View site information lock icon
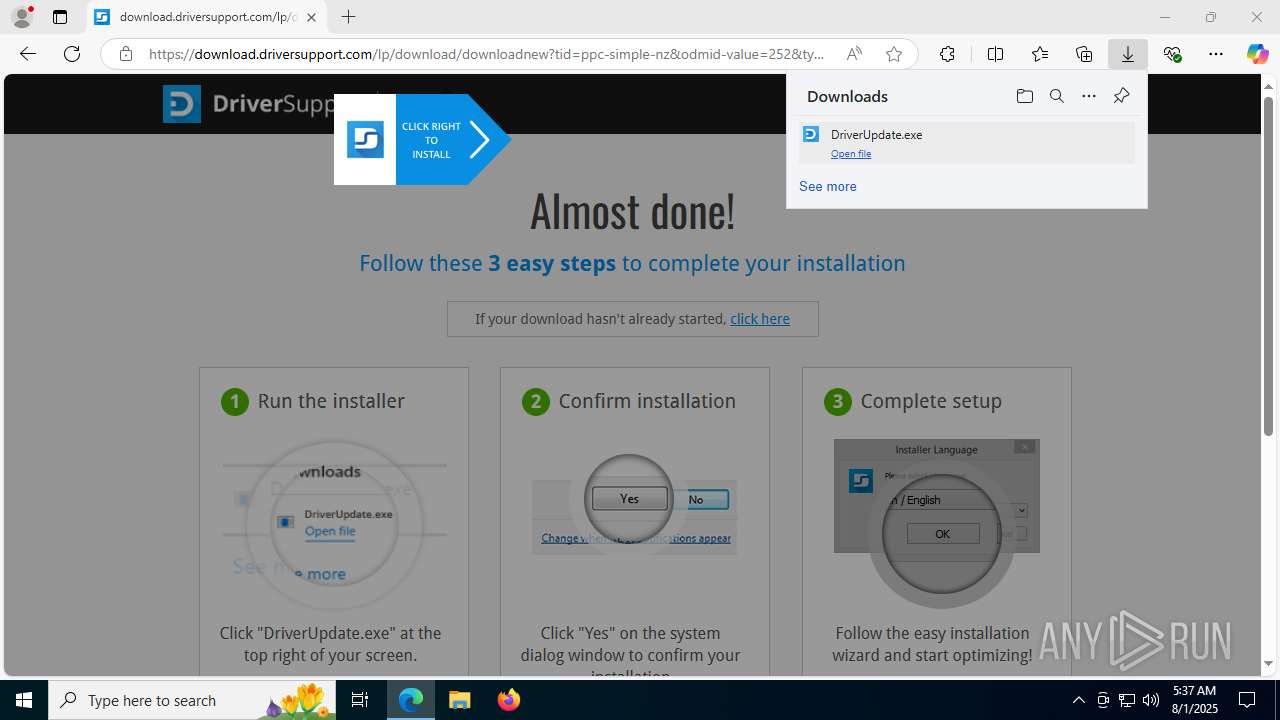The image size is (1280, 720). point(126,54)
